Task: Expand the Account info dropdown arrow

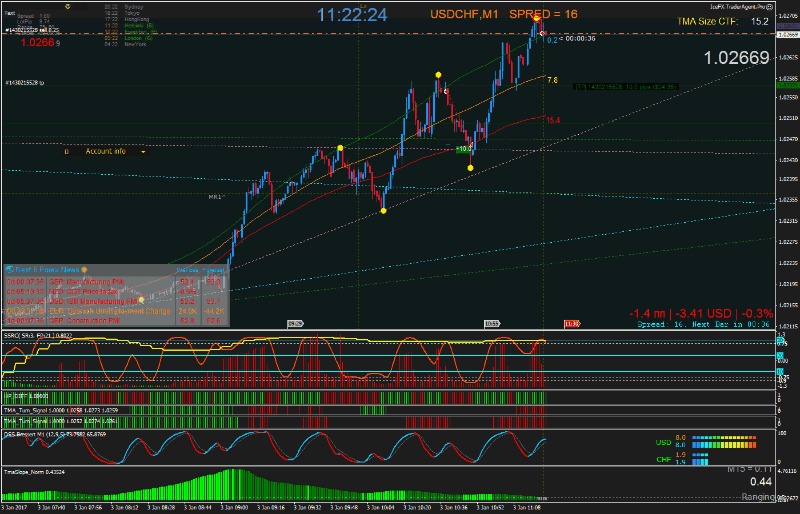Action: [143, 152]
